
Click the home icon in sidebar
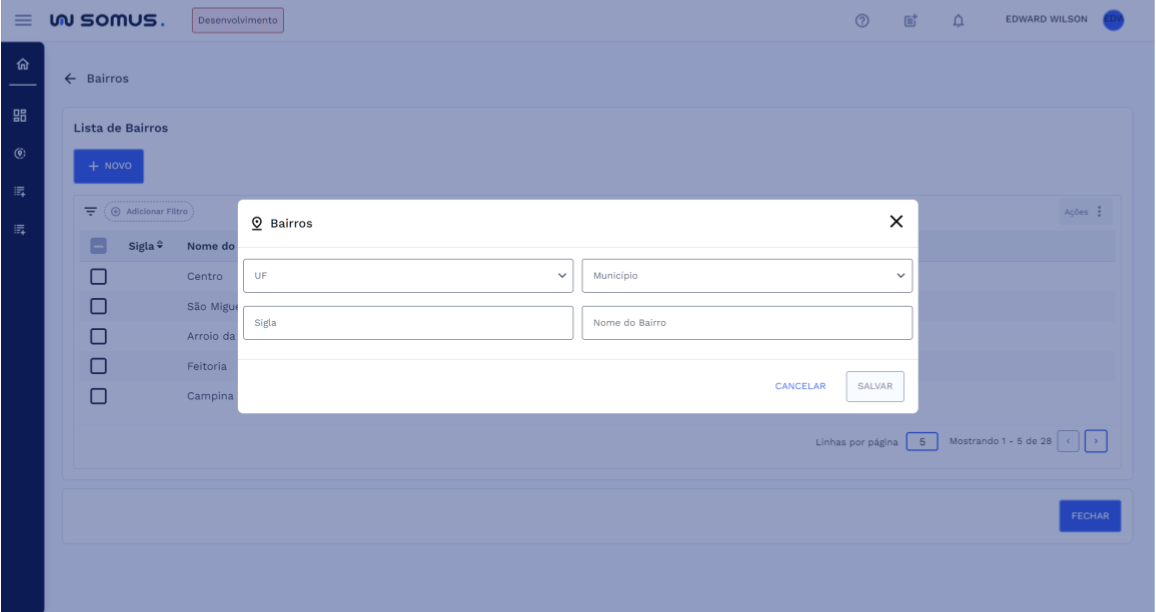pos(21,66)
